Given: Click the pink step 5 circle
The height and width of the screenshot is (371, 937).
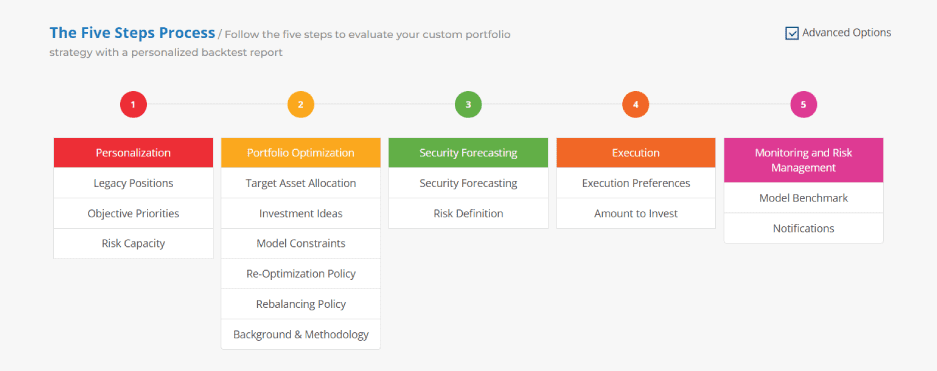Looking at the screenshot, I should tap(803, 105).
